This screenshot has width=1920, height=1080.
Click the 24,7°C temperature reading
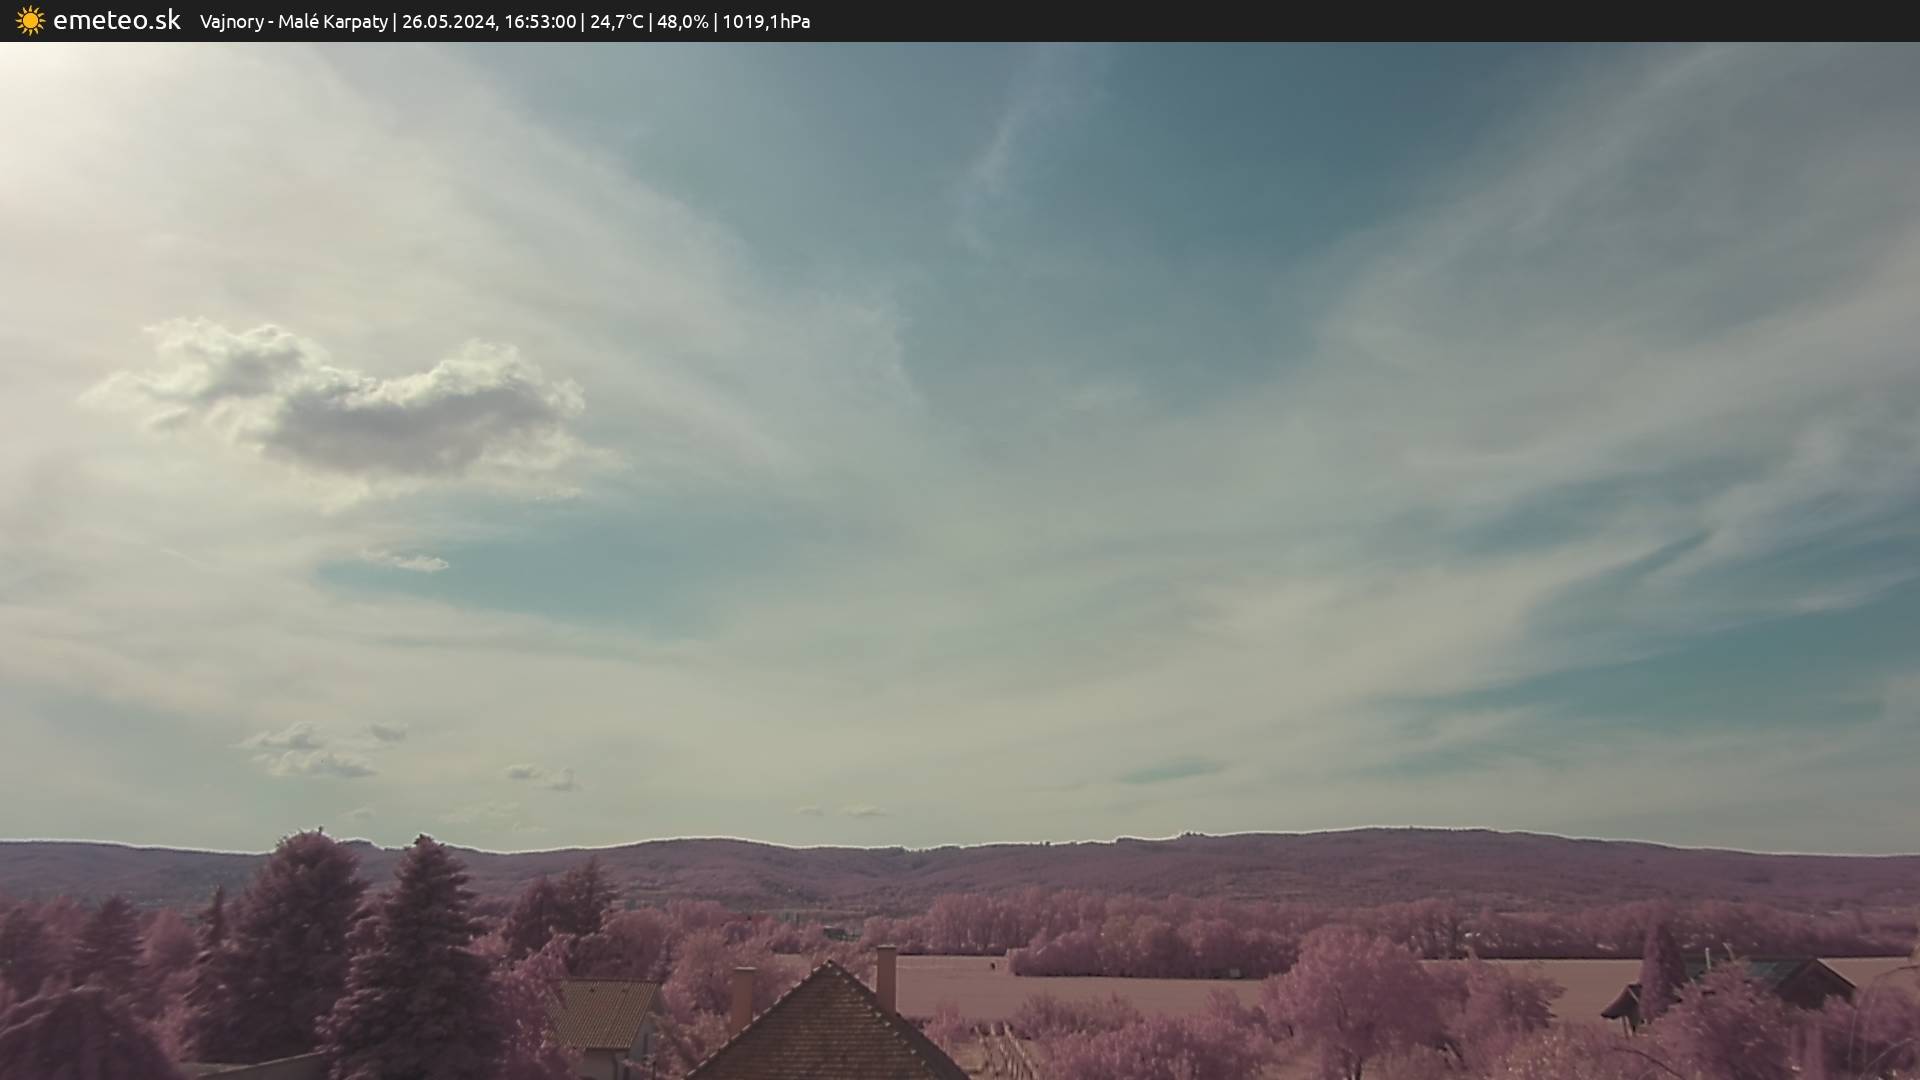pyautogui.click(x=616, y=22)
